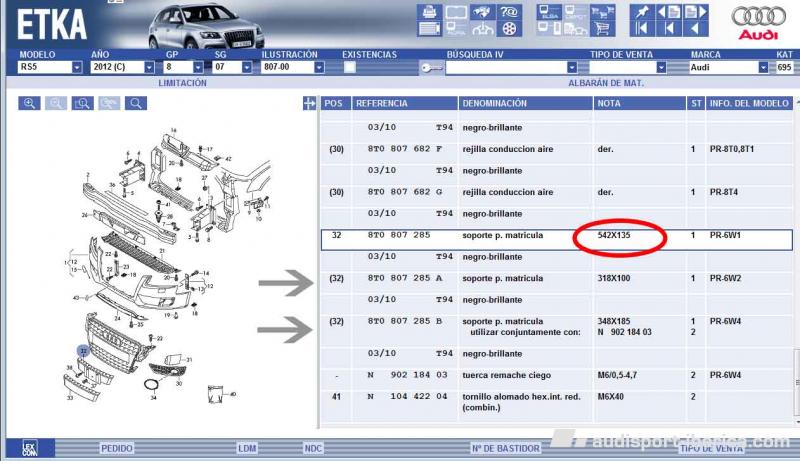This screenshot has height=461, width=800.
Task: Click the plain magnifier search icon
Action: tap(136, 104)
